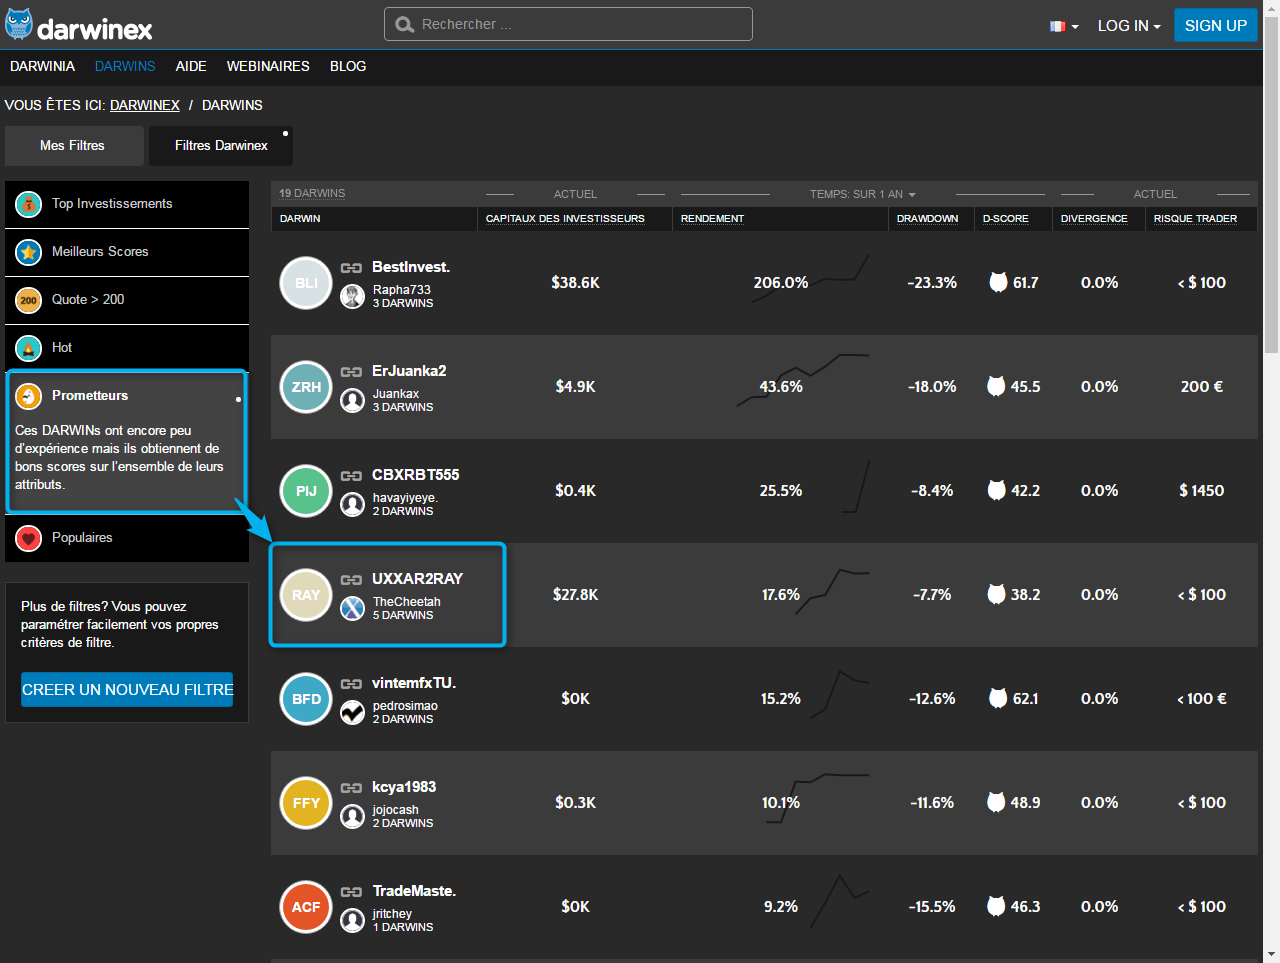The image size is (1280, 963).
Task: Follow the DARWINEX breadcrumb link
Action: [x=145, y=105]
